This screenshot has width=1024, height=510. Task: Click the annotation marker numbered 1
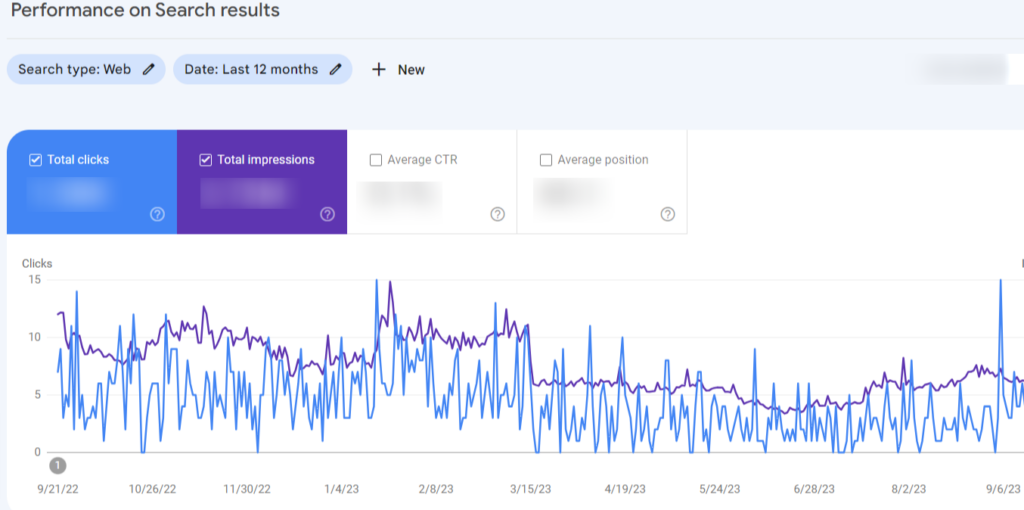pos(58,466)
